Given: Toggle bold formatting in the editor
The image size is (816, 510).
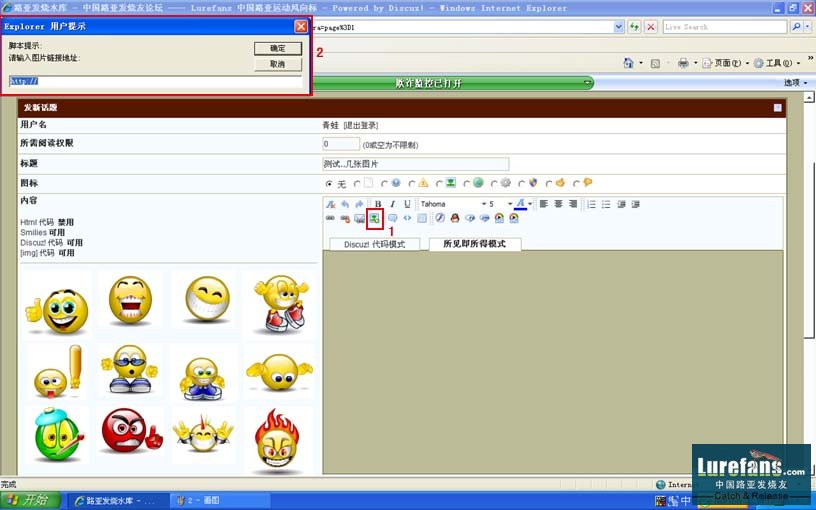Looking at the screenshot, I should [x=378, y=204].
